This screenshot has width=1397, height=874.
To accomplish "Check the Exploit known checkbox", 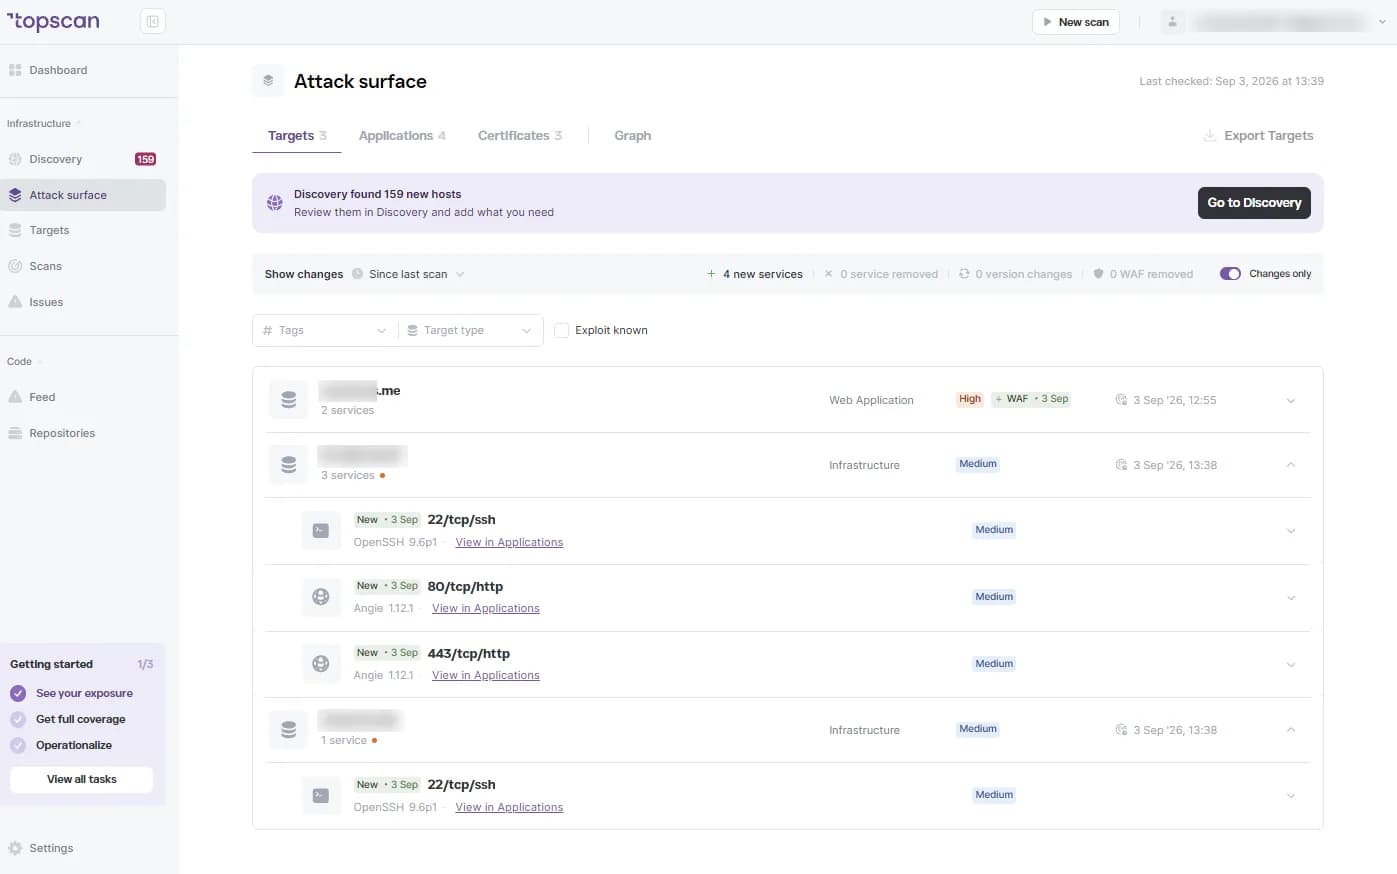I will (x=562, y=330).
